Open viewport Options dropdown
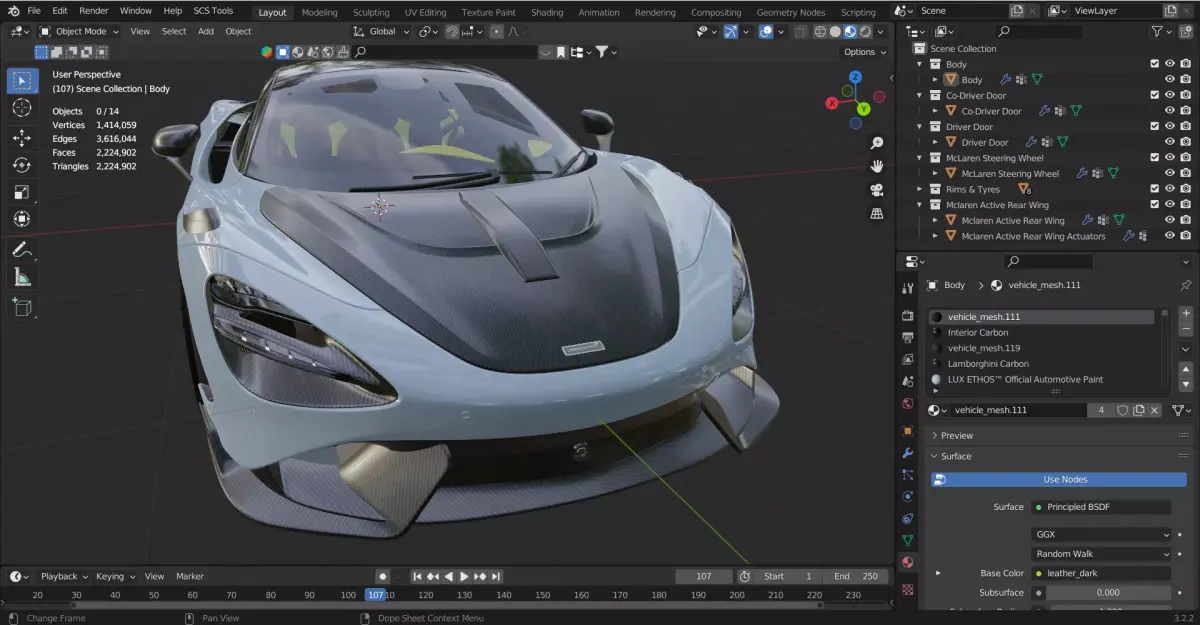Screen dimensions: 1200x625 coord(865,52)
